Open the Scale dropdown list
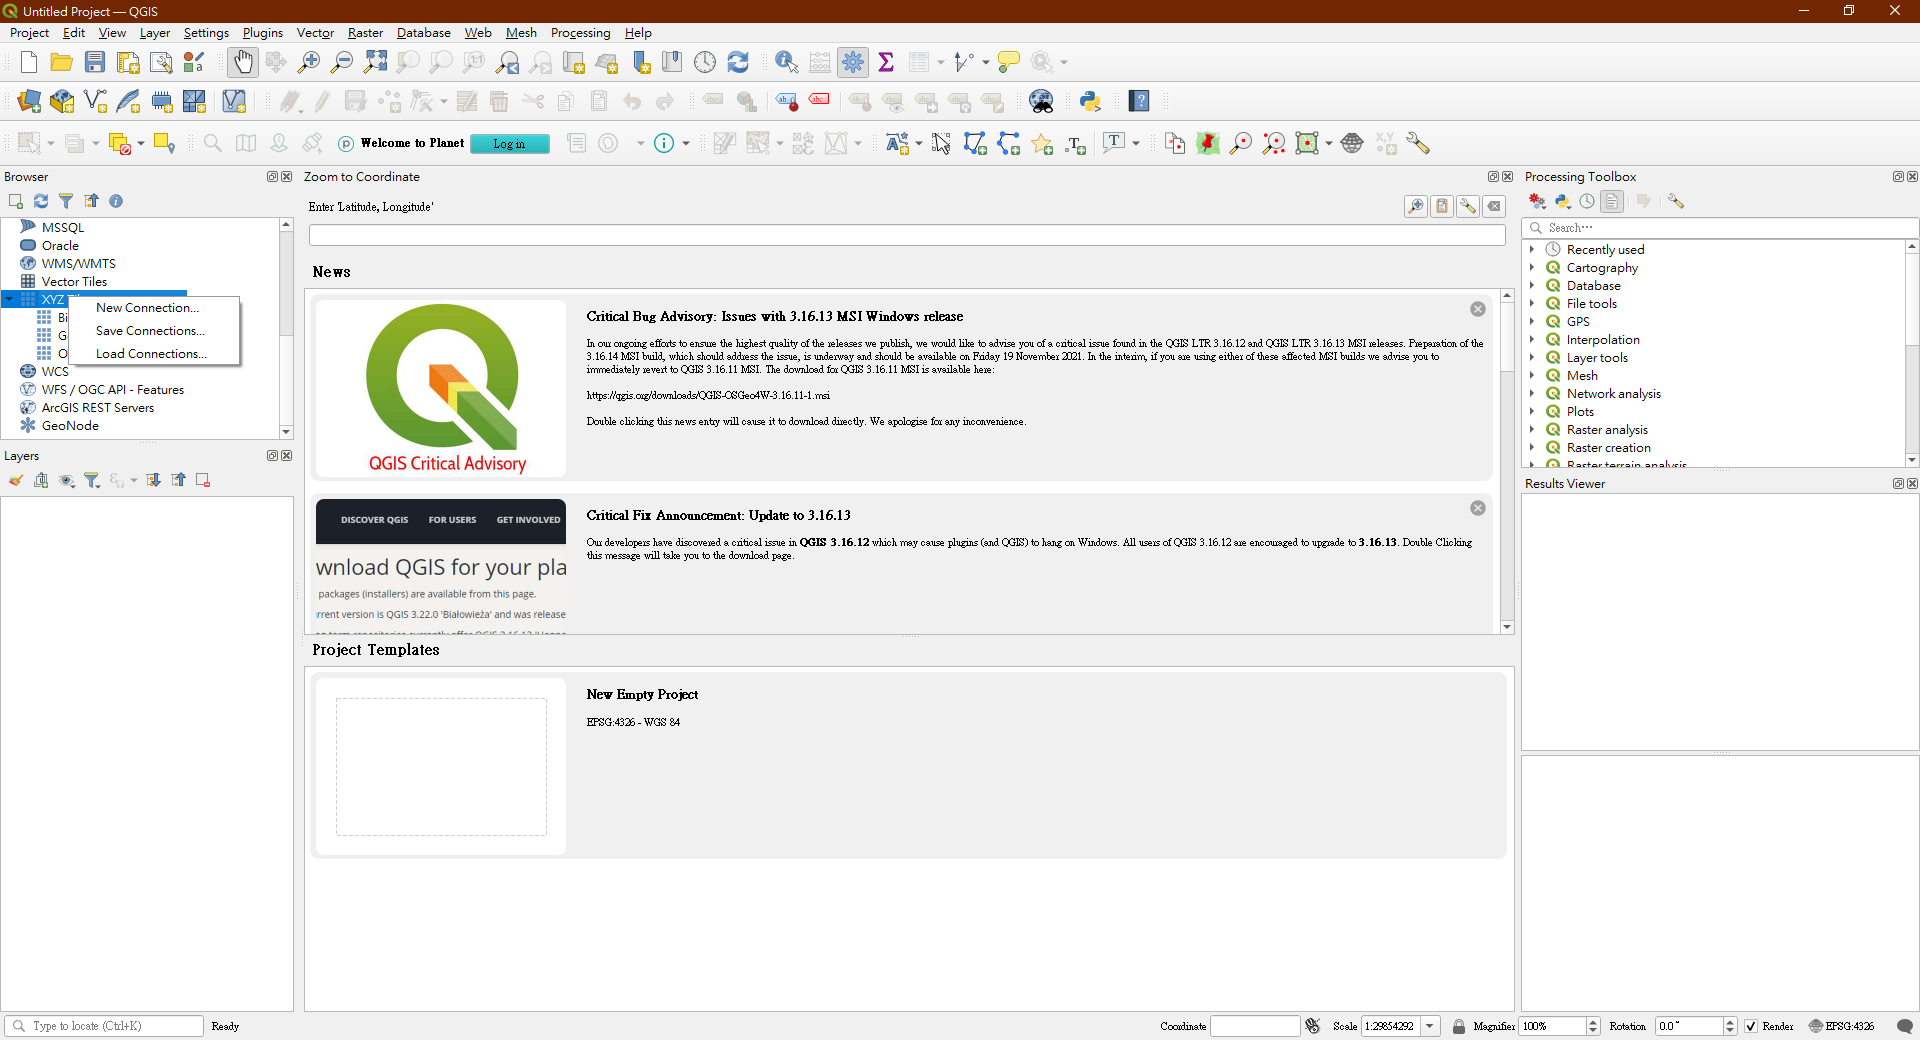This screenshot has height=1040, width=1920. pos(1430,1026)
